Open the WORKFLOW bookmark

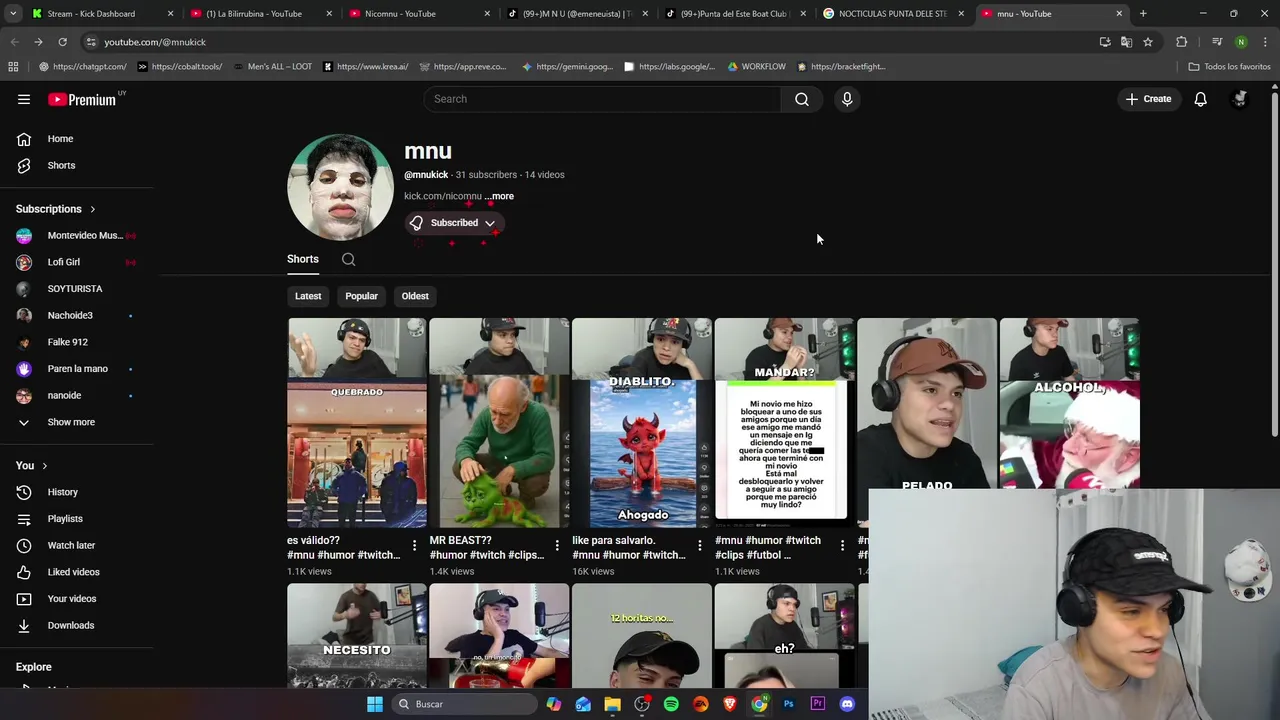pos(756,67)
